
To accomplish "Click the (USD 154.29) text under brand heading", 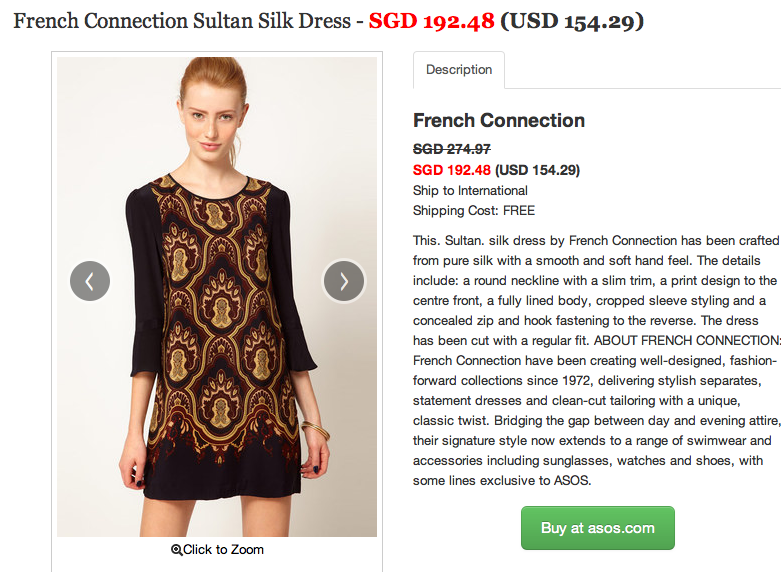I will coord(537,170).
